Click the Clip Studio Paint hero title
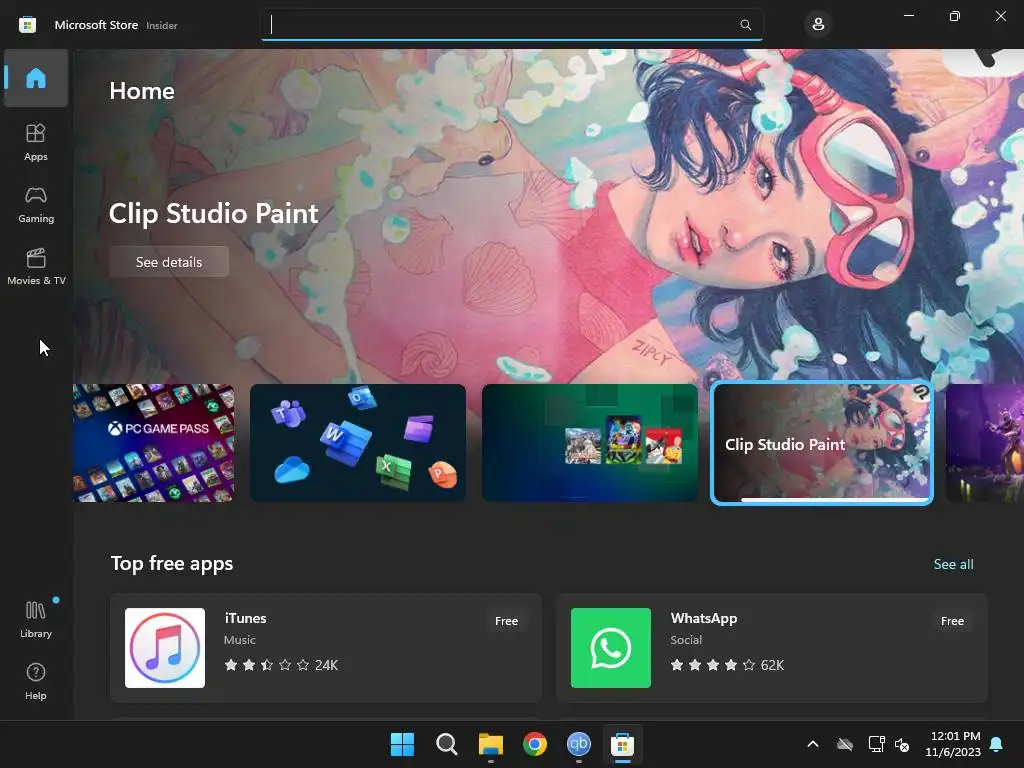Viewport: 1024px width, 768px height. click(x=214, y=214)
